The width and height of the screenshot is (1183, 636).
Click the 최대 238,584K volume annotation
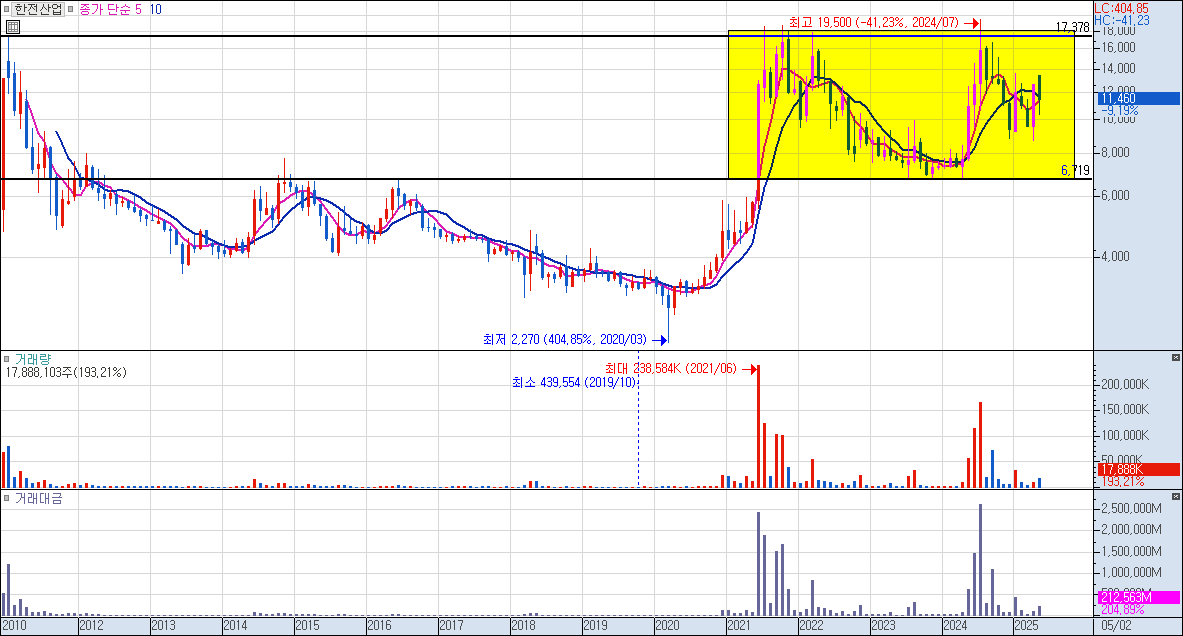[x=670, y=369]
